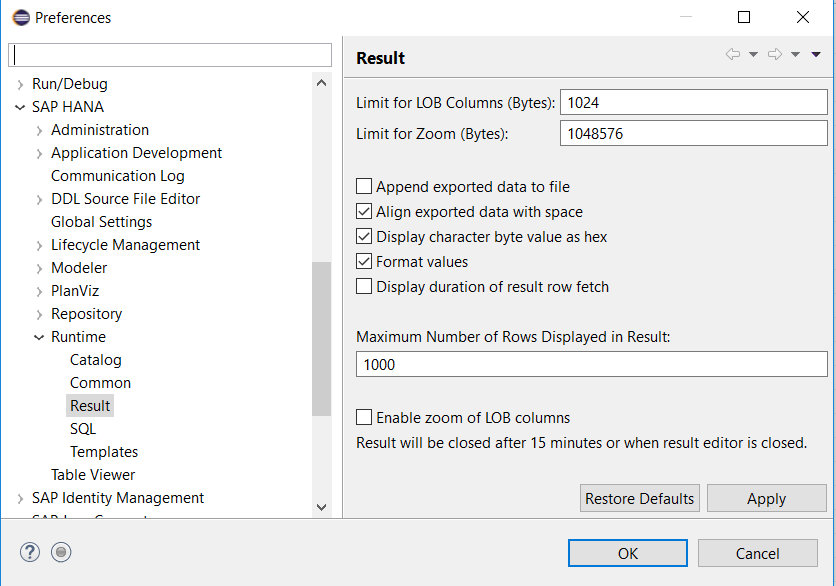The image size is (836, 586).
Task: Open the Help question-mark icon
Action: [x=29, y=552]
